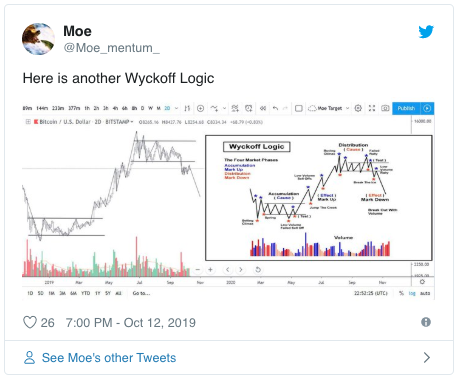Reset chart view with circular arrow
Image resolution: width=459 pixels, height=380 pixels.
258,269
